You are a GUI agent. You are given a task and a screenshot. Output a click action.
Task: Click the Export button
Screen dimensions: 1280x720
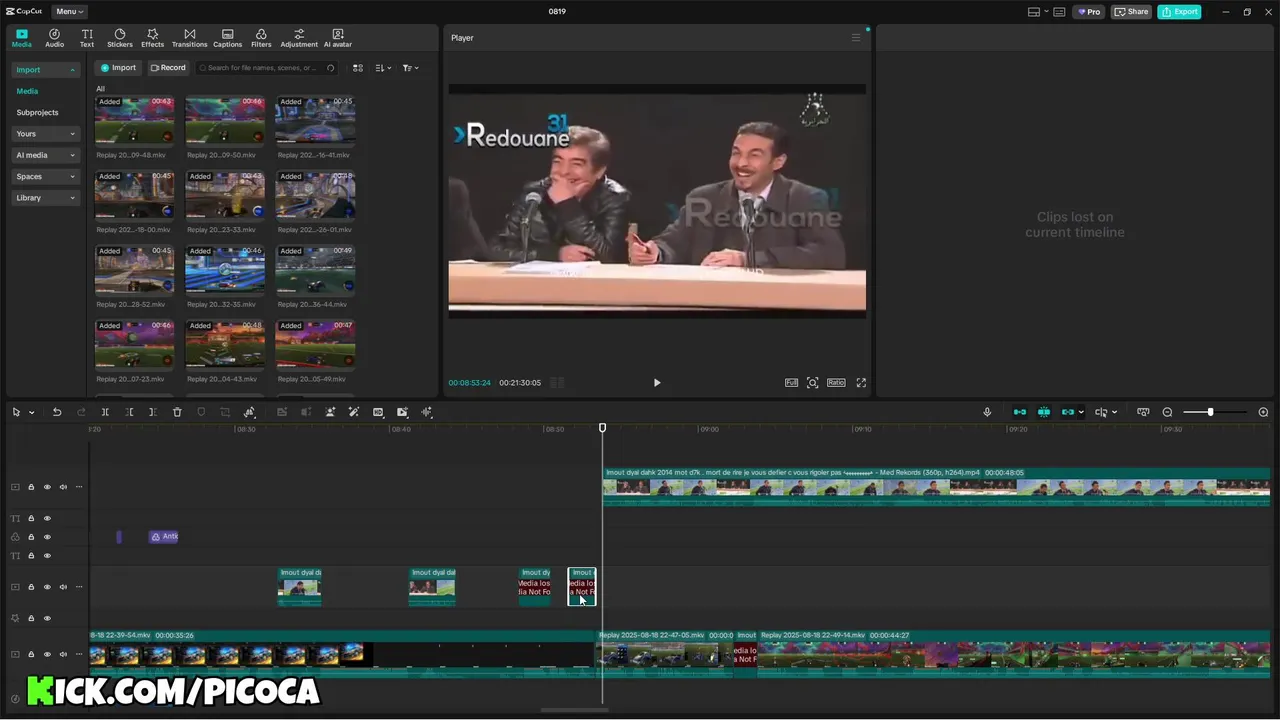[1179, 12]
